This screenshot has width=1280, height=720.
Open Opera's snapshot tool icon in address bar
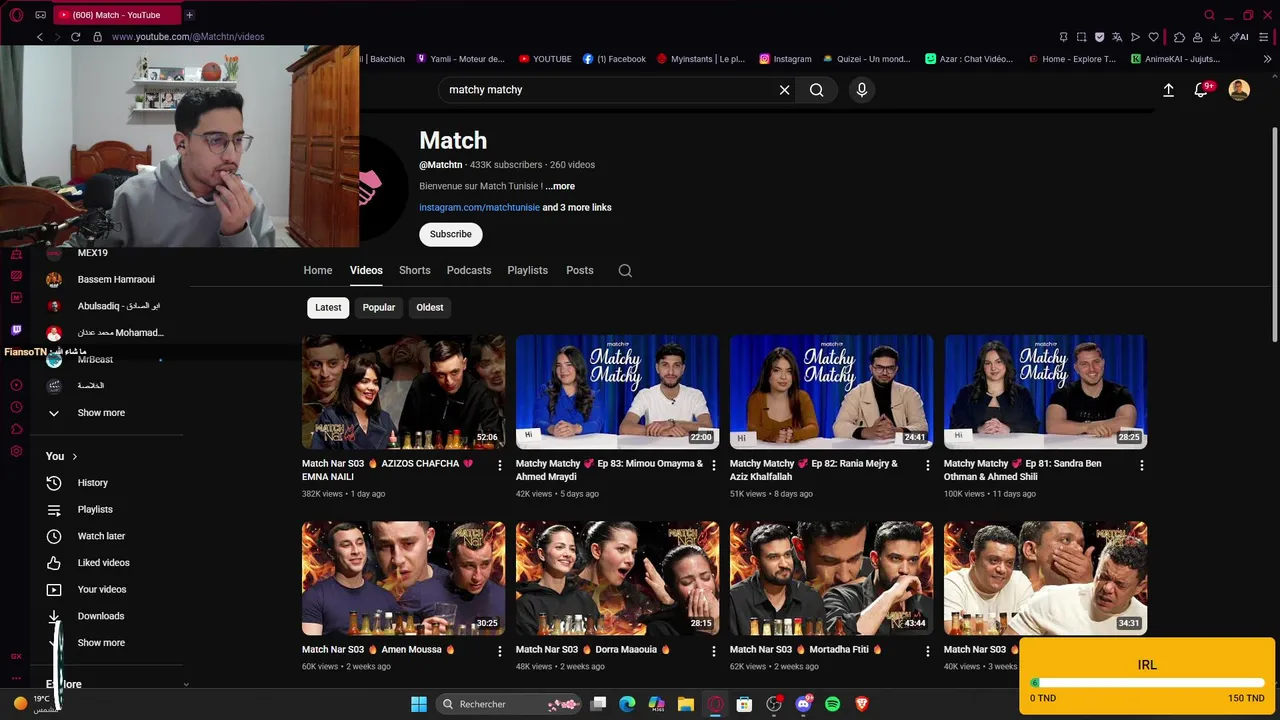click(x=1081, y=37)
